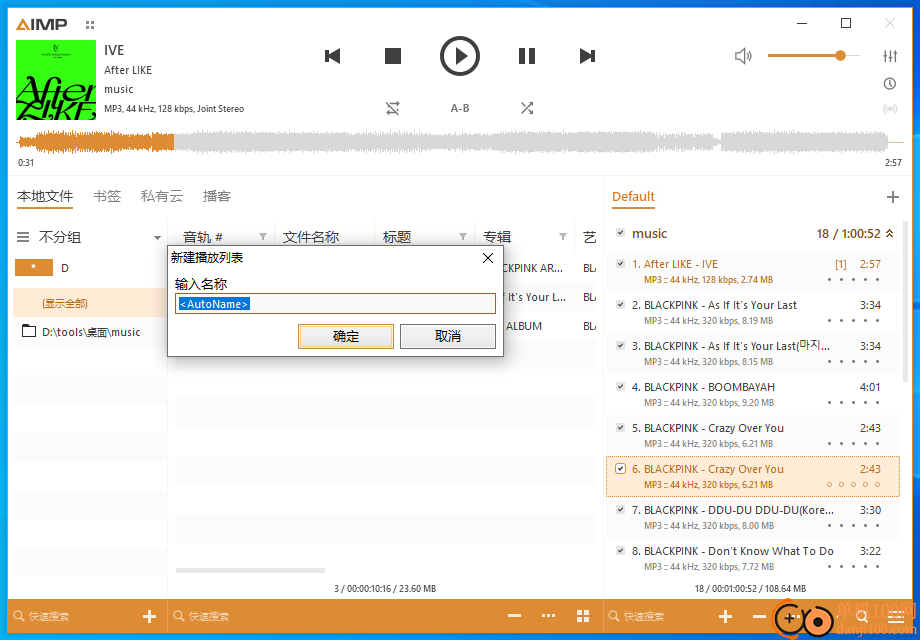Screen dimensions: 920x640
Task: Open the internet radio capture icon
Action: (890, 109)
